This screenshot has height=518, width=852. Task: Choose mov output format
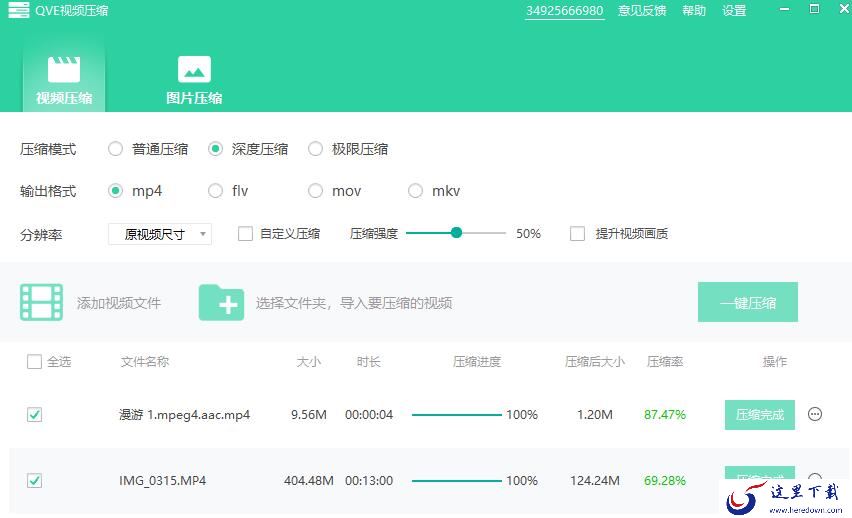(315, 191)
